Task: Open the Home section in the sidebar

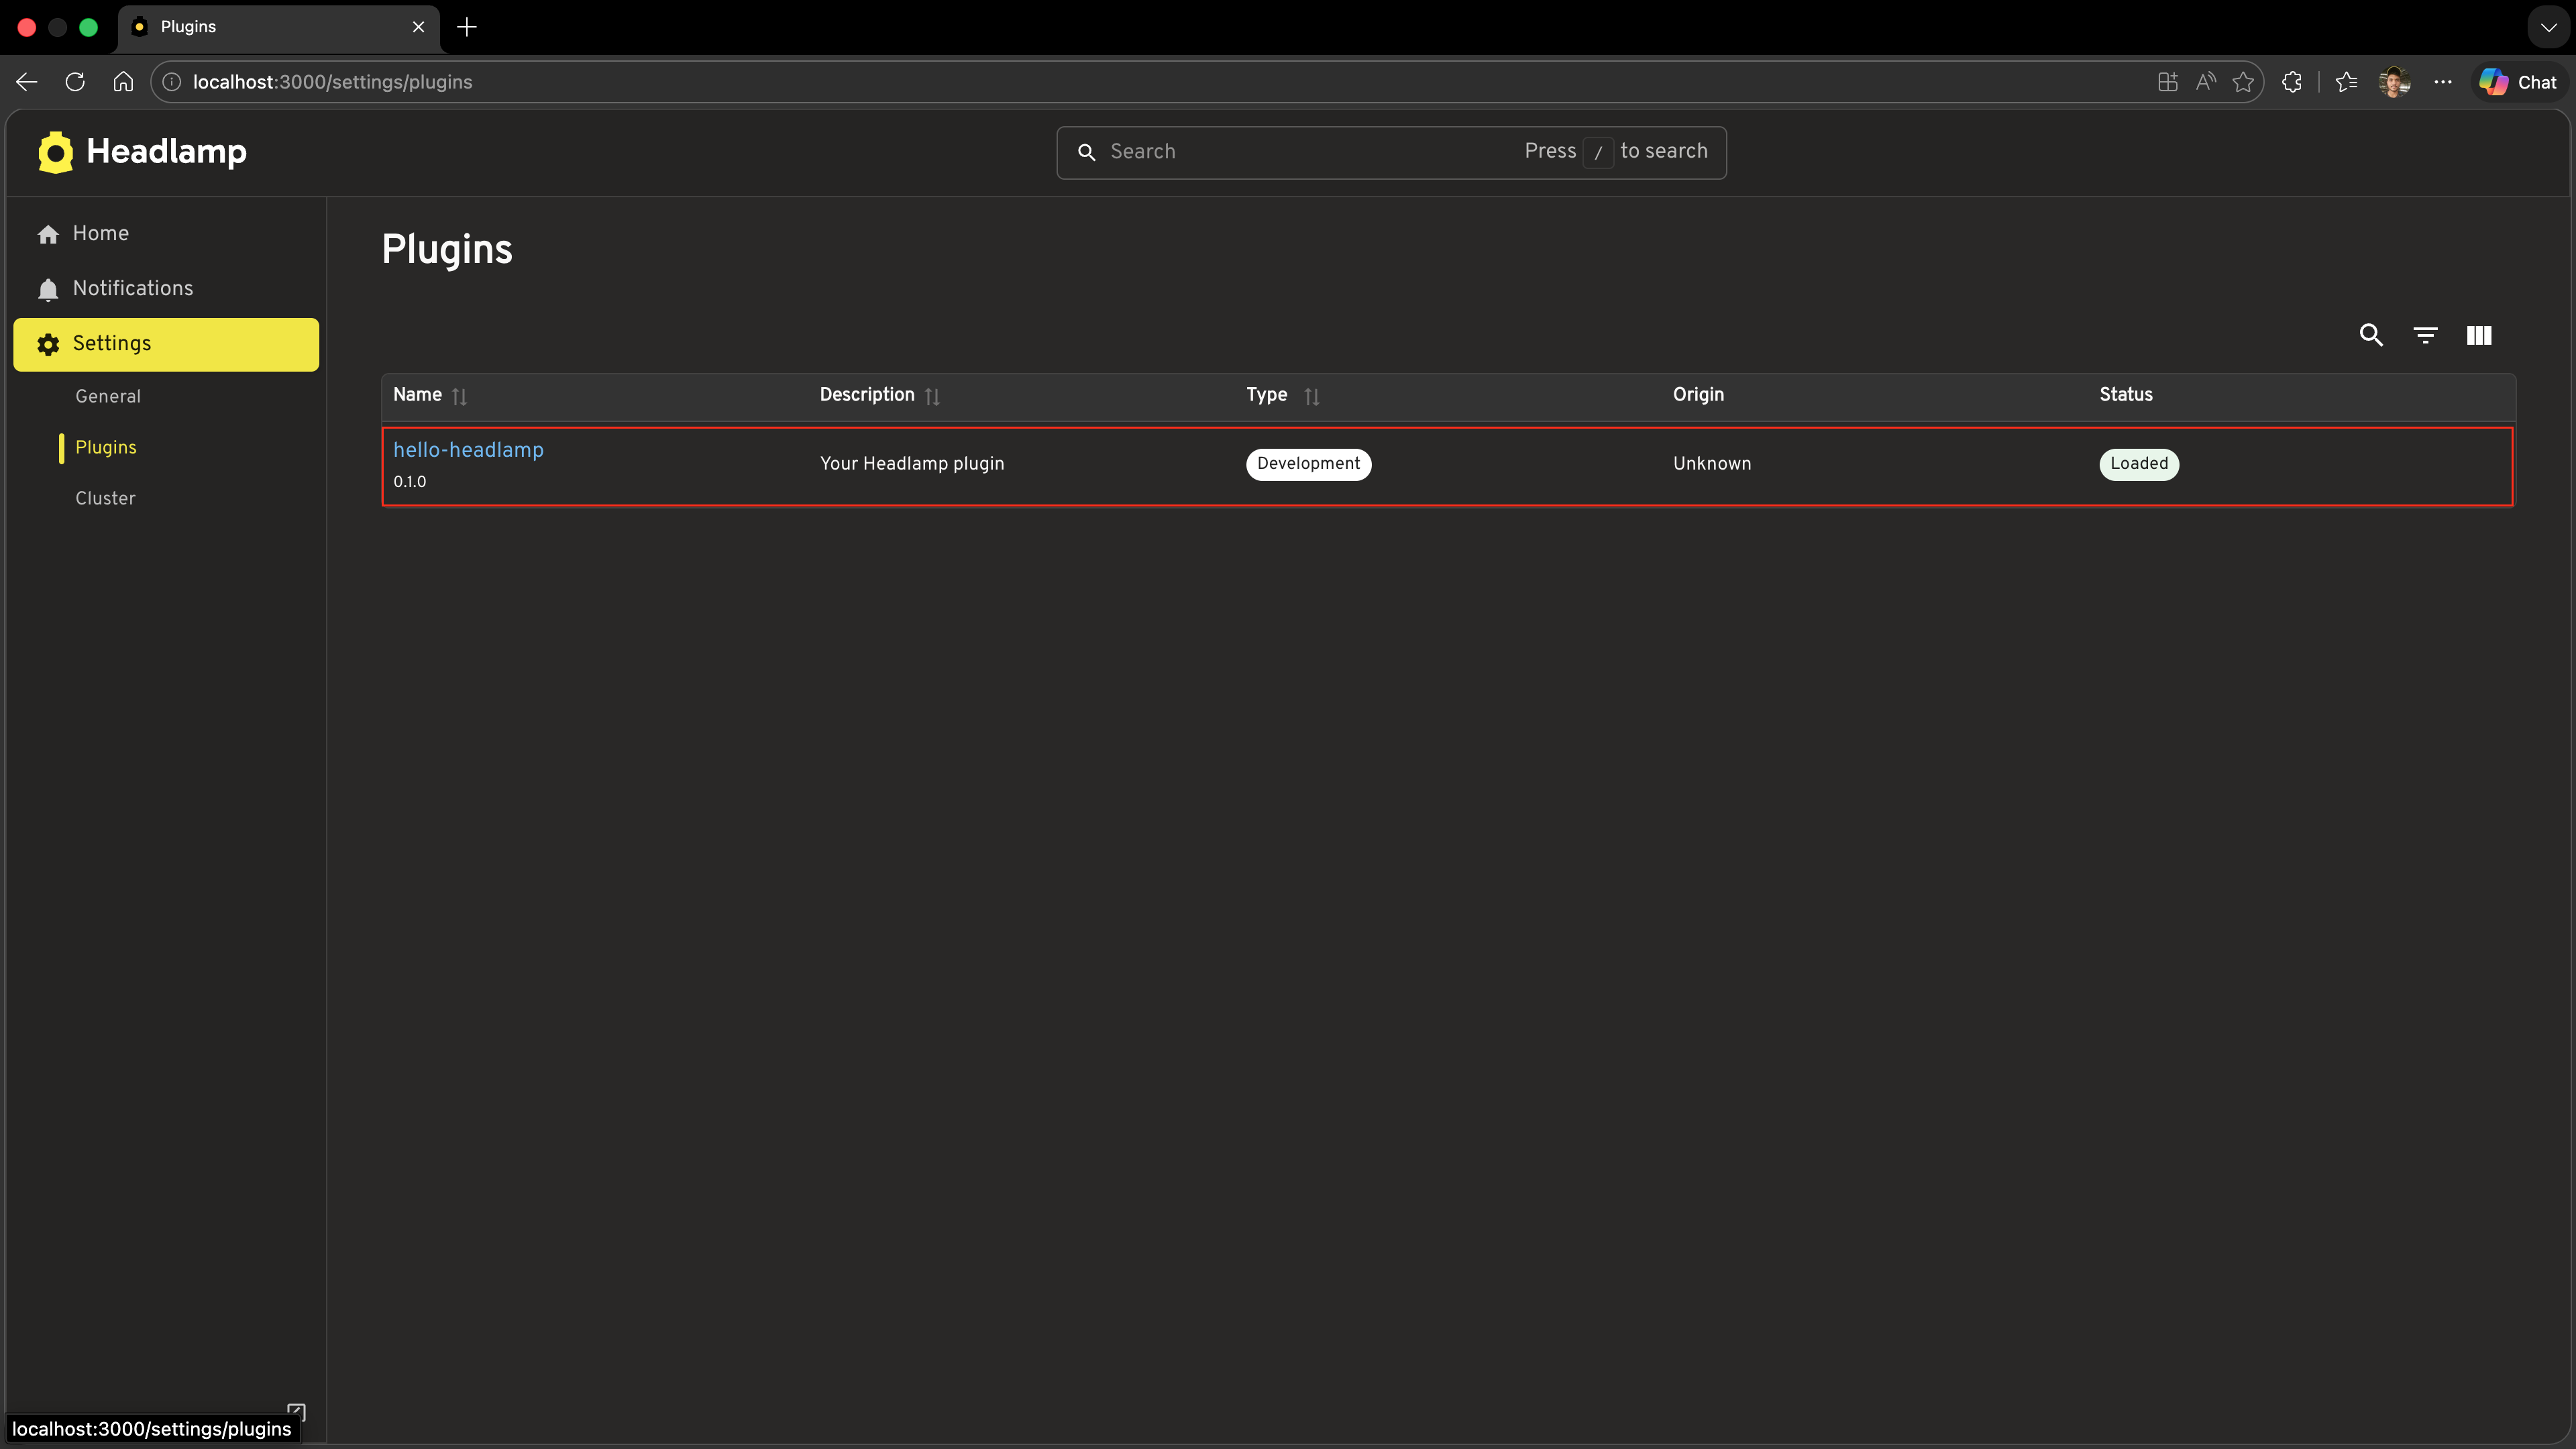Action: pyautogui.click(x=100, y=233)
